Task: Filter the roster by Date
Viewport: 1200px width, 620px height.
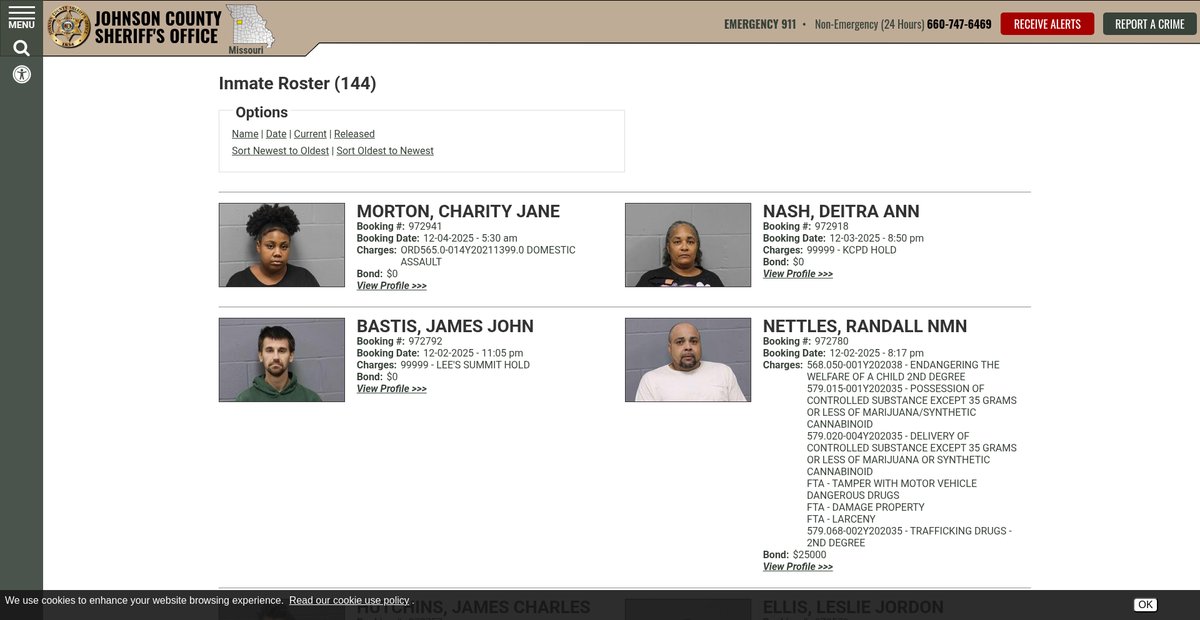Action: click(x=276, y=134)
